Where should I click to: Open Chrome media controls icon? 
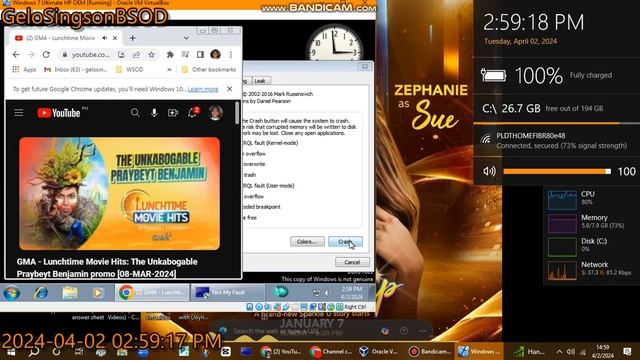click(x=185, y=54)
